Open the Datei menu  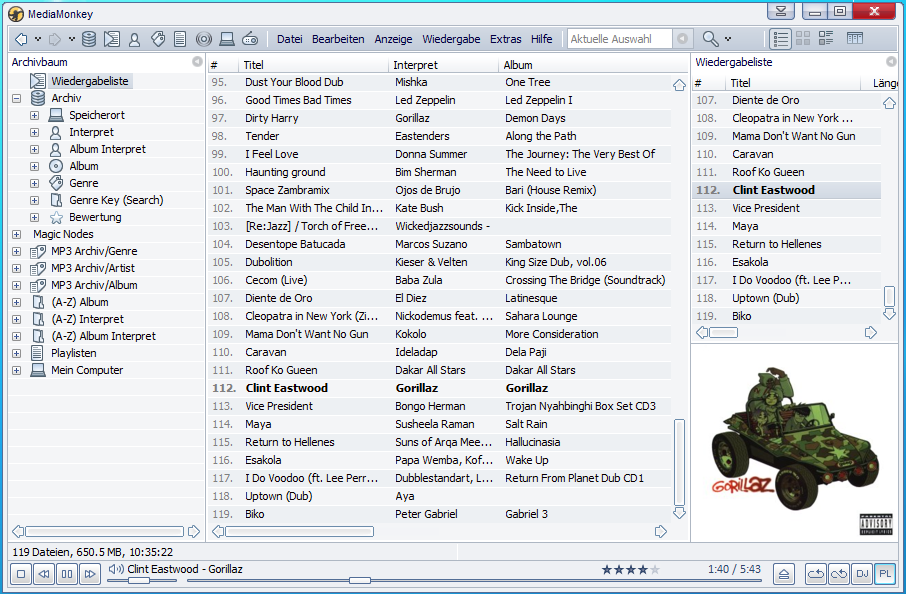point(289,39)
